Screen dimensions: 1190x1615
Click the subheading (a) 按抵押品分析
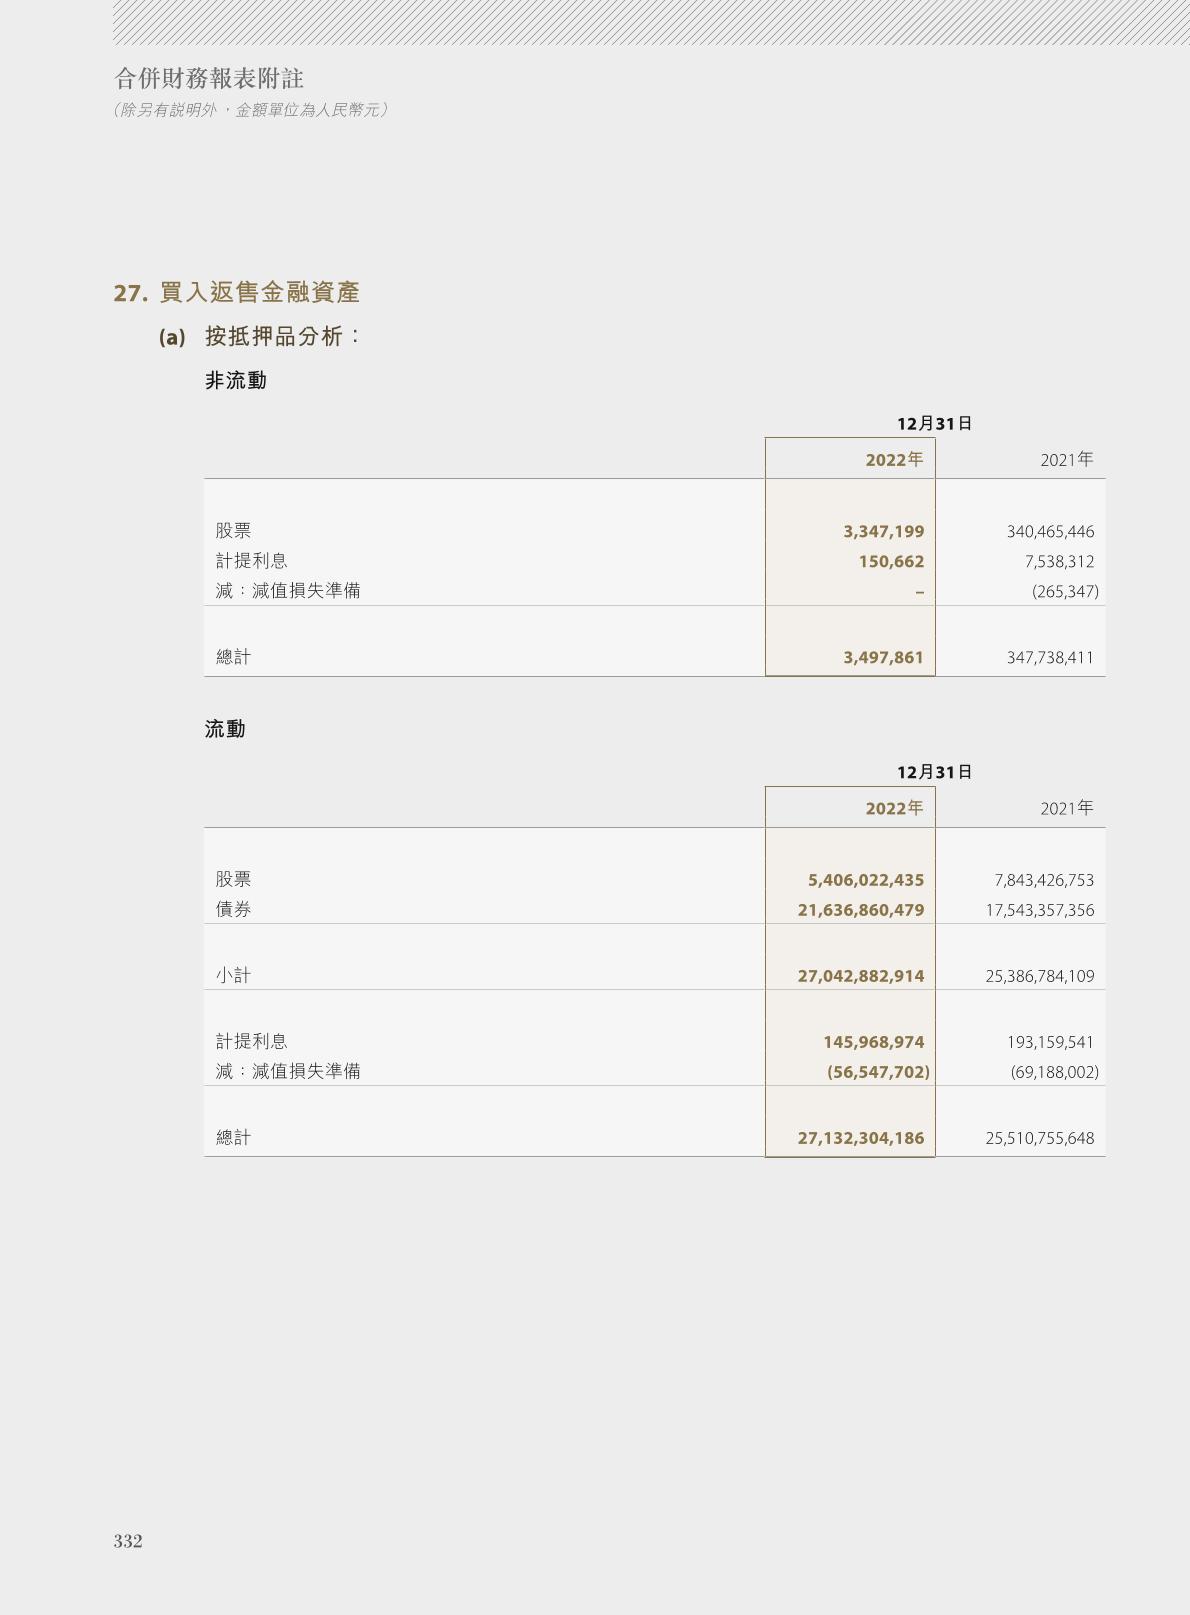(x=260, y=337)
